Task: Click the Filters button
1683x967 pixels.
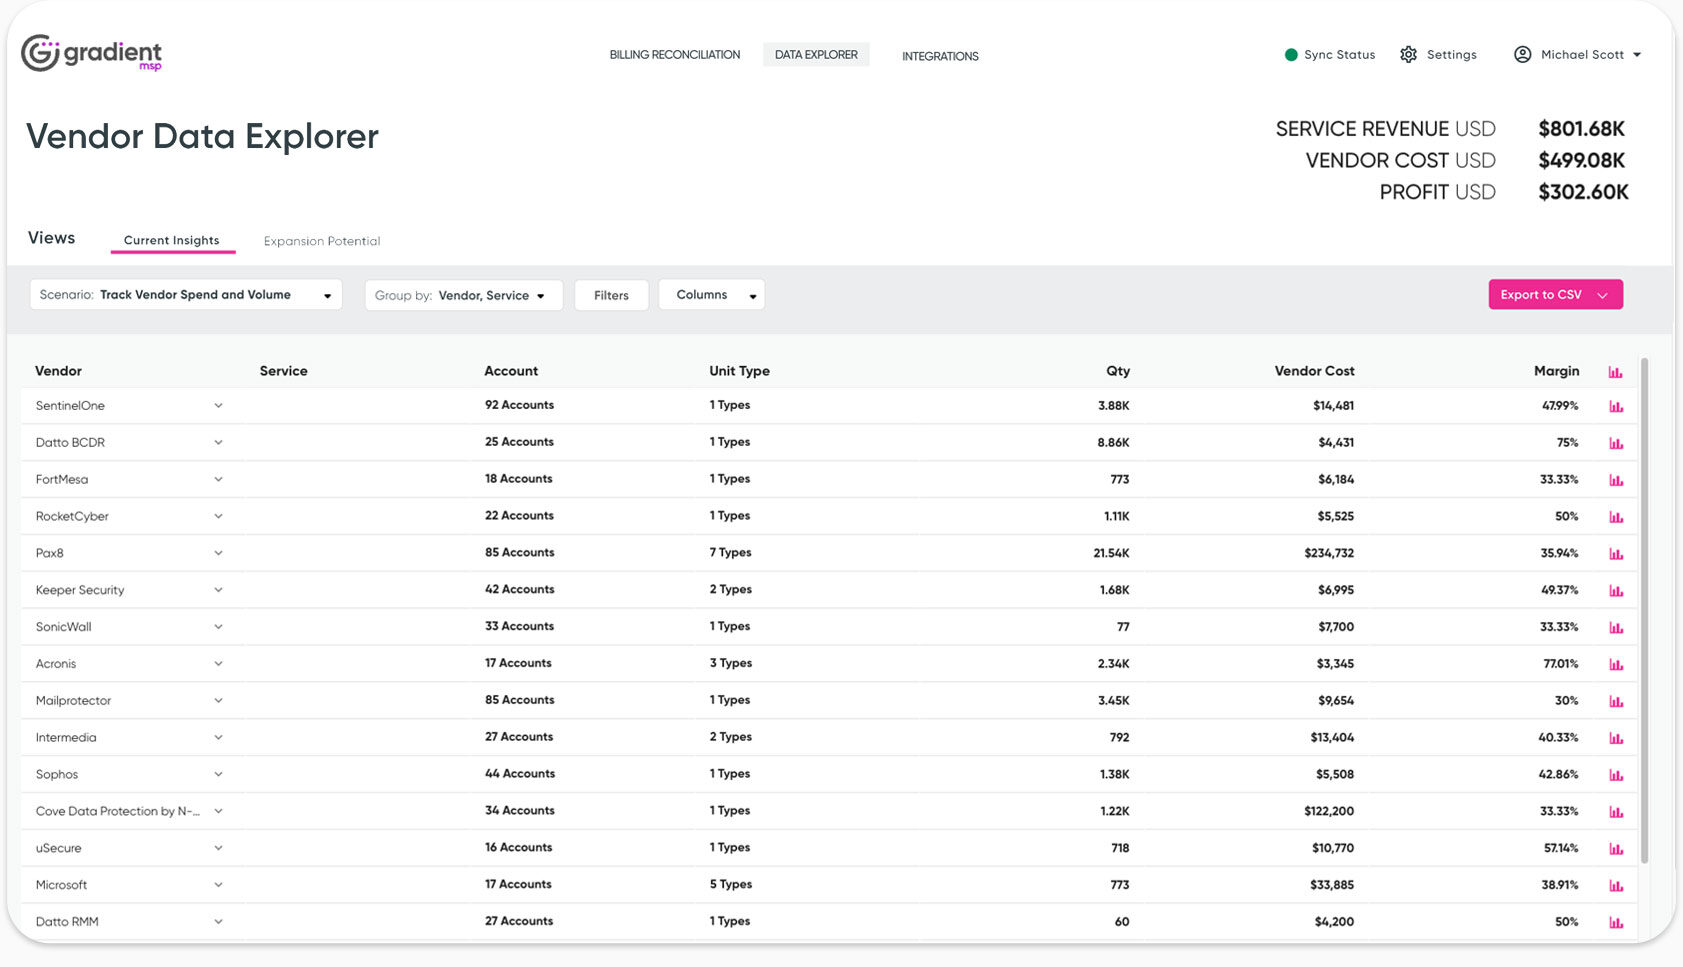Action: point(611,295)
